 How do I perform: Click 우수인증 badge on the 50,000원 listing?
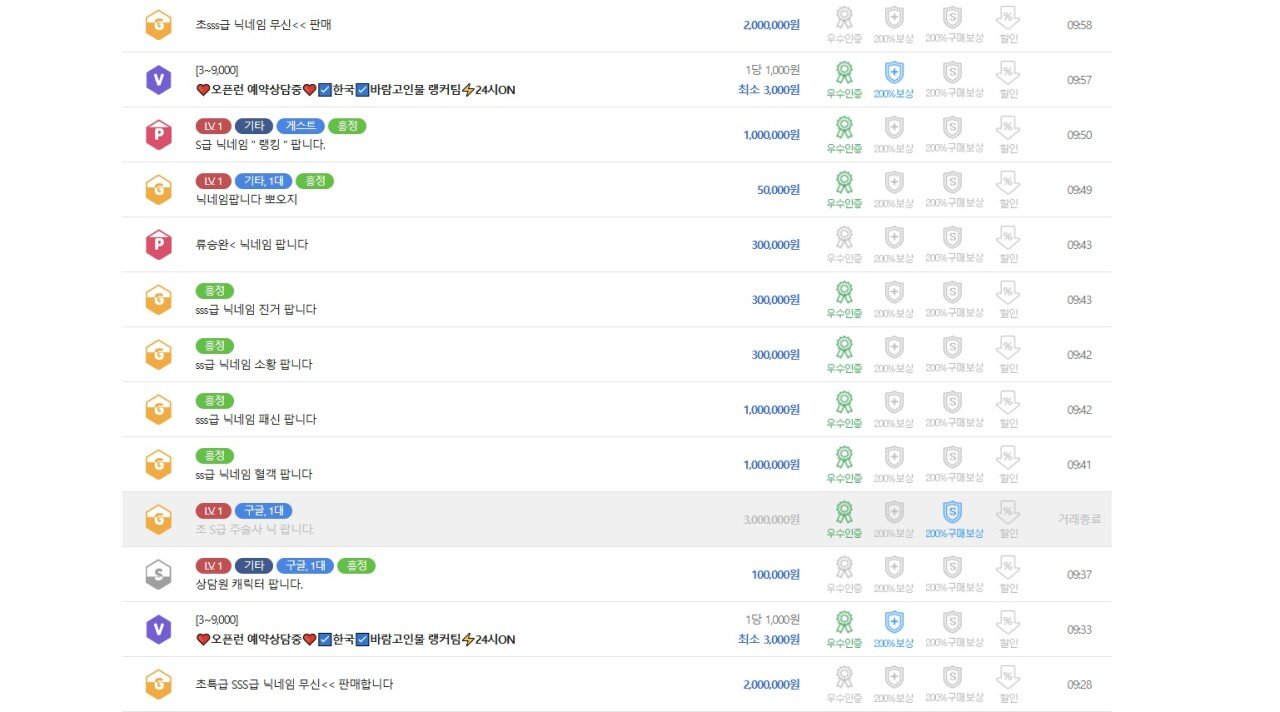(x=844, y=188)
